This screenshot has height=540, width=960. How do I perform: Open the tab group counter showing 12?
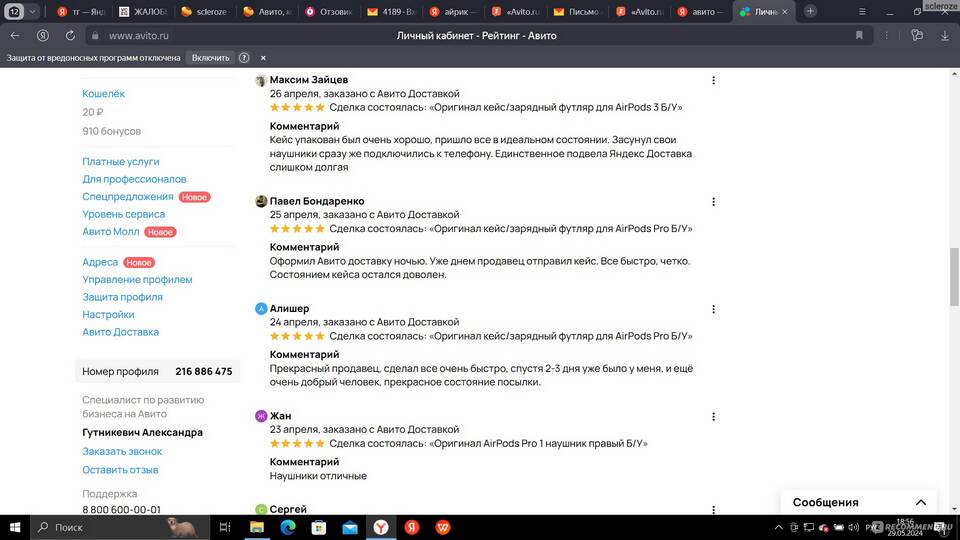[x=14, y=12]
